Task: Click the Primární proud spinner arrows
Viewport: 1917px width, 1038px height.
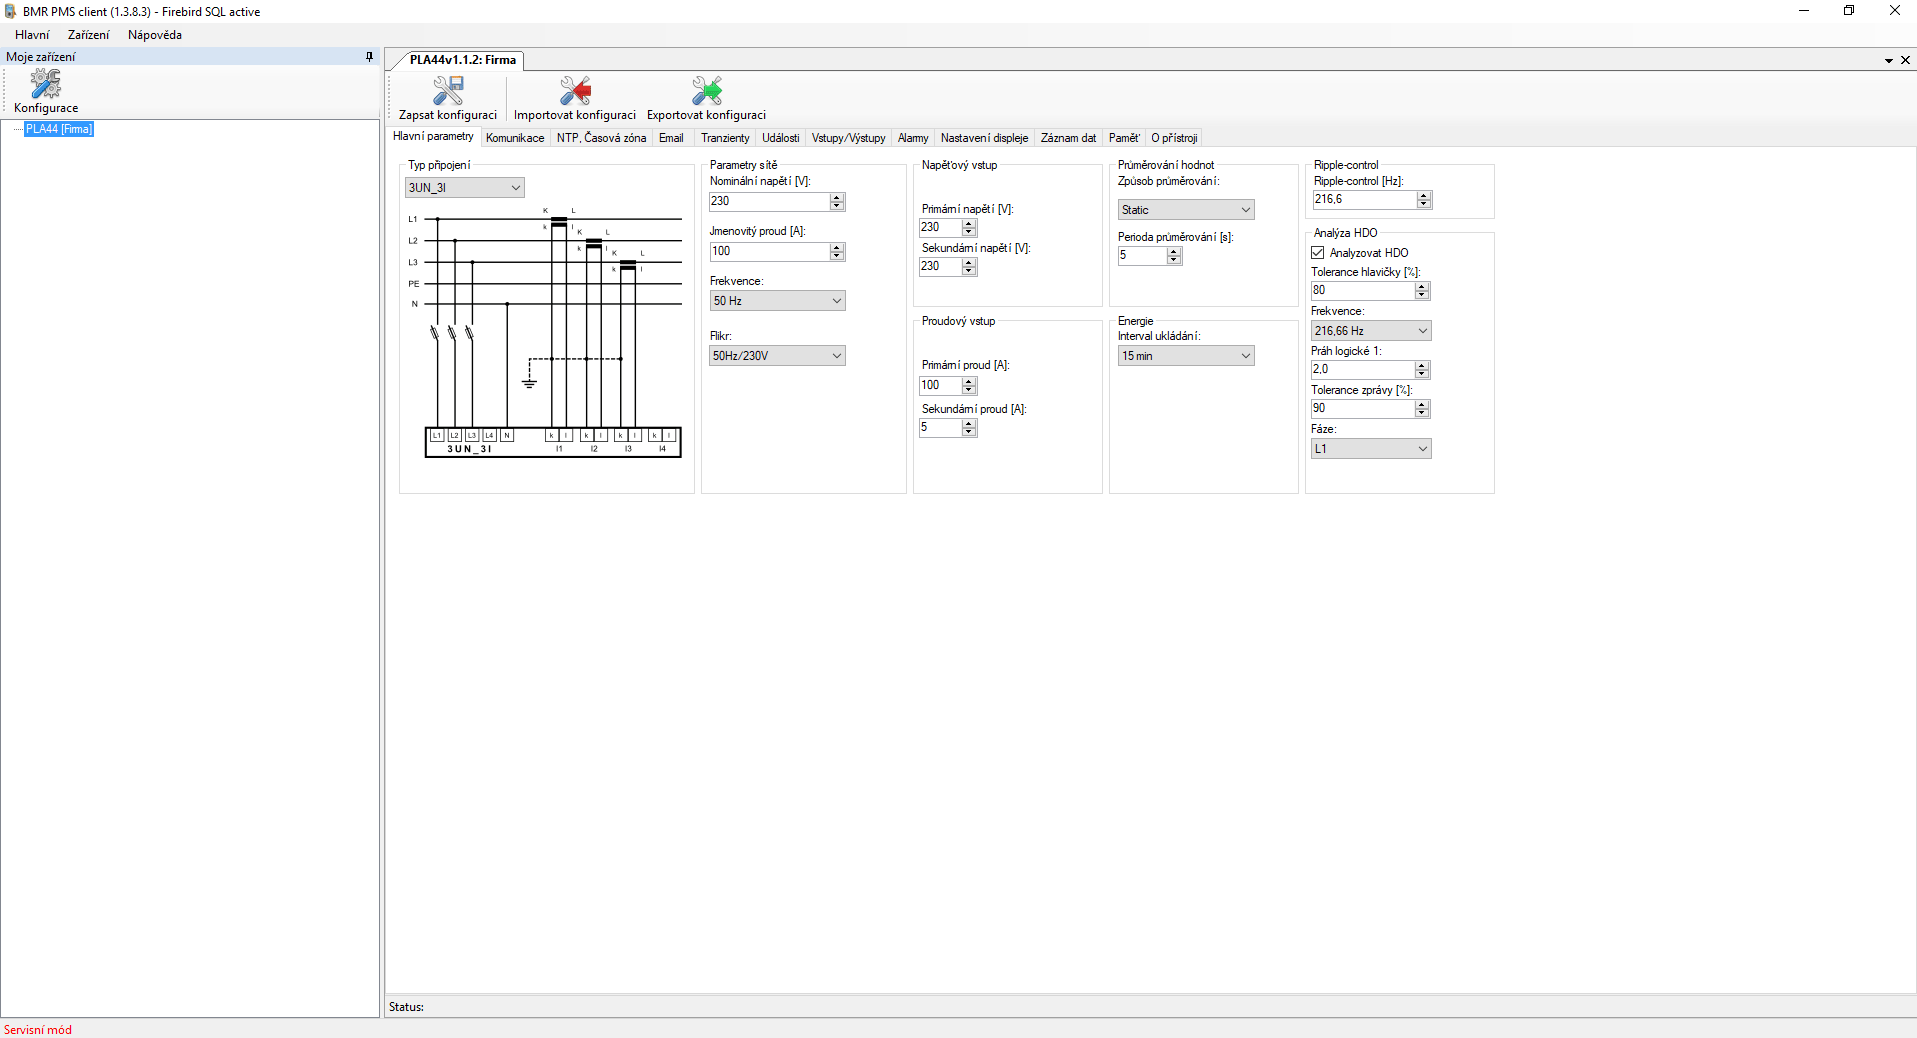Action: [969, 386]
